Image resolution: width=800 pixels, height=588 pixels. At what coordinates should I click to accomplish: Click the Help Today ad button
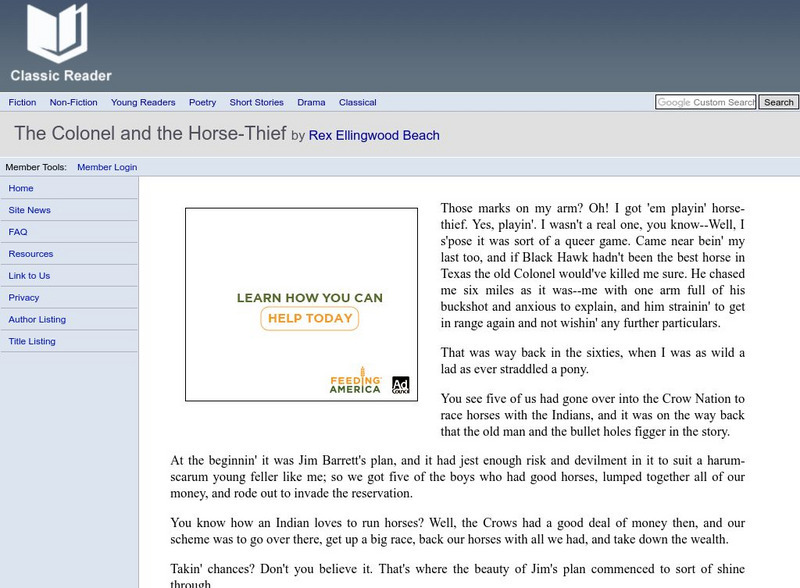tap(310, 318)
